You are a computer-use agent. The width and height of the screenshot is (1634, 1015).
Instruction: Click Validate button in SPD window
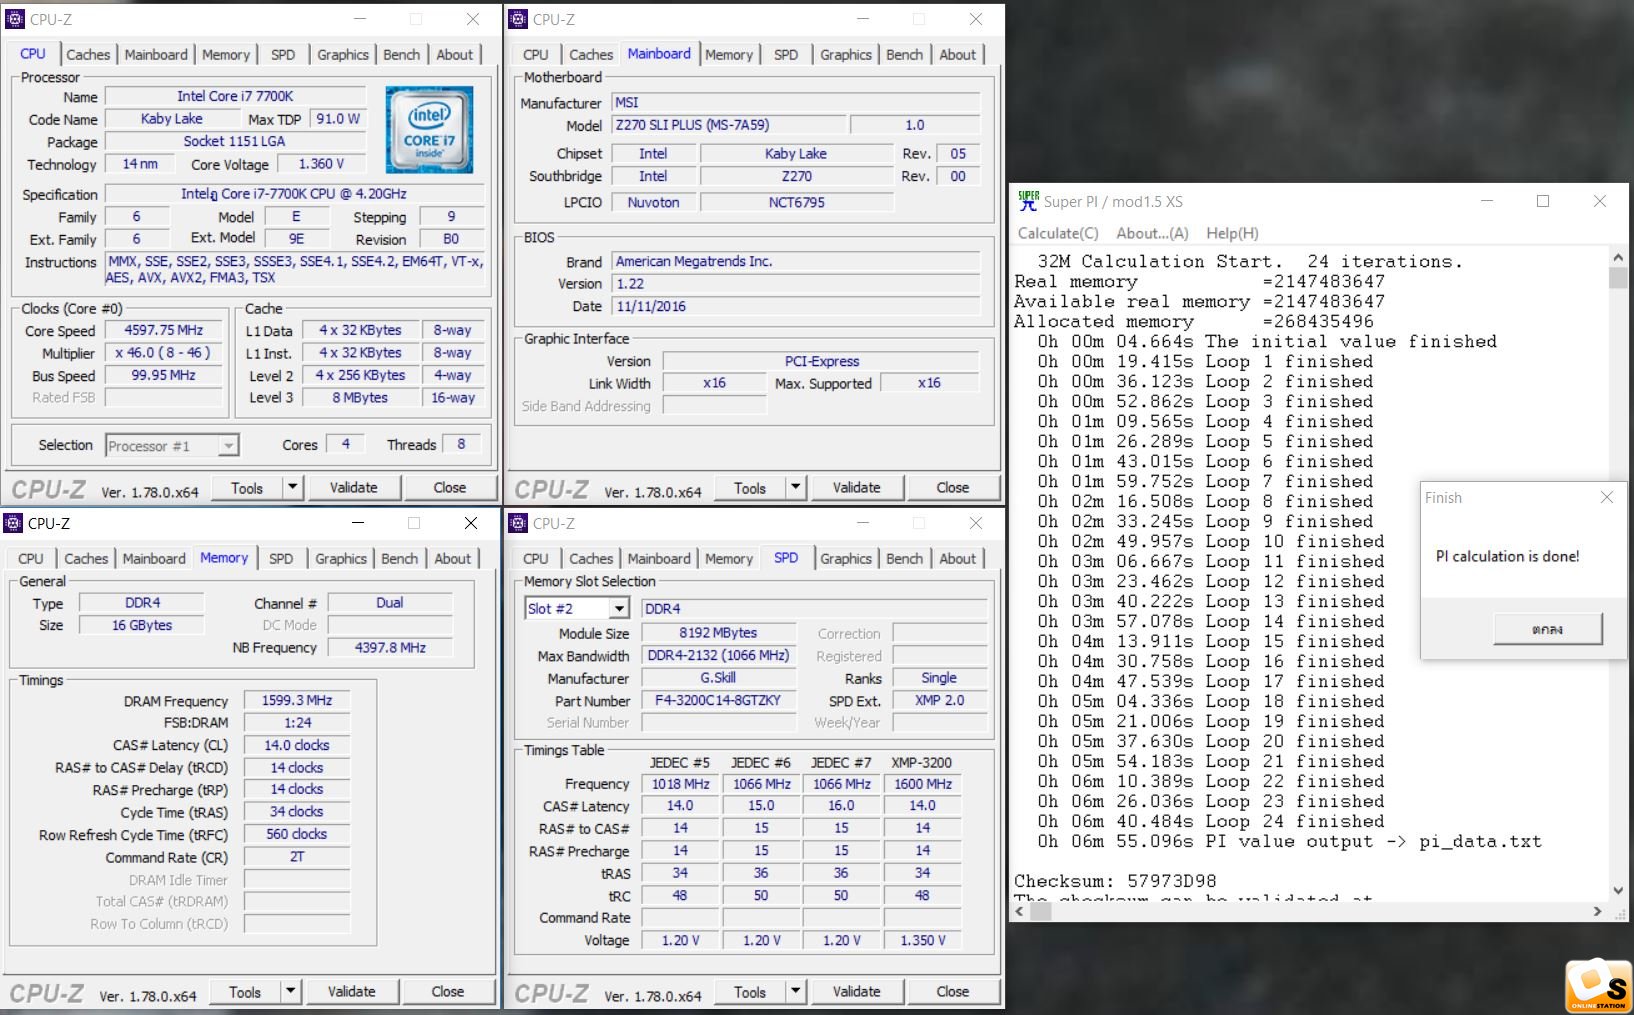point(857,991)
